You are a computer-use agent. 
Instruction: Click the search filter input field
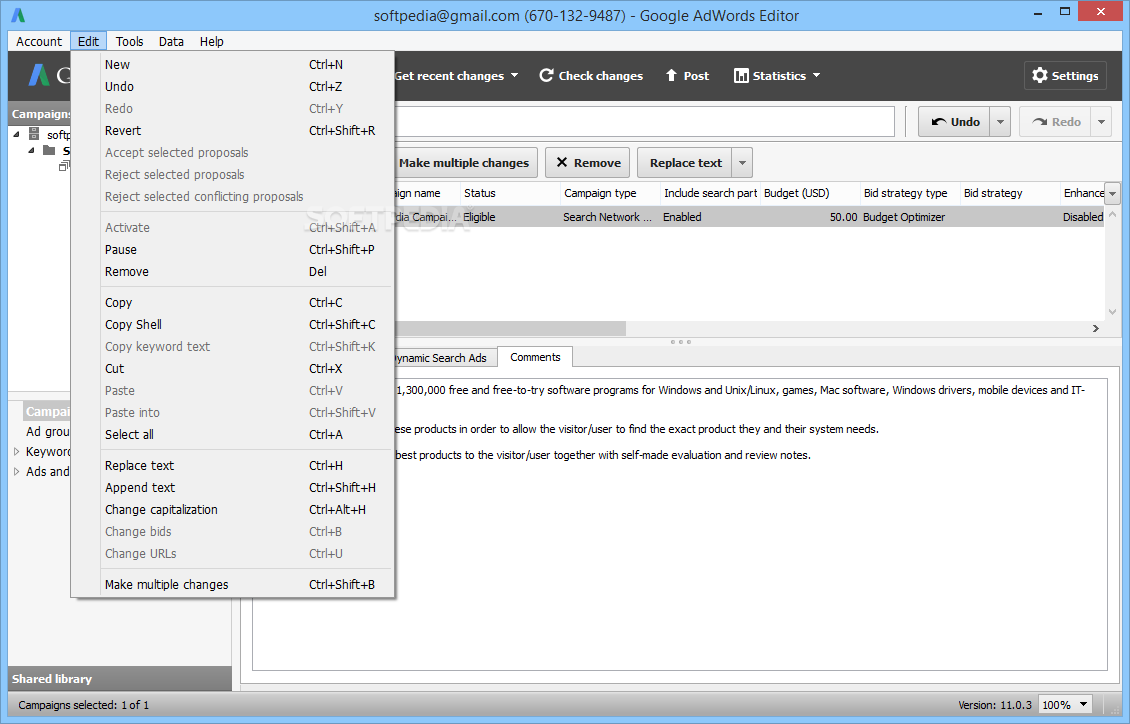pos(644,122)
